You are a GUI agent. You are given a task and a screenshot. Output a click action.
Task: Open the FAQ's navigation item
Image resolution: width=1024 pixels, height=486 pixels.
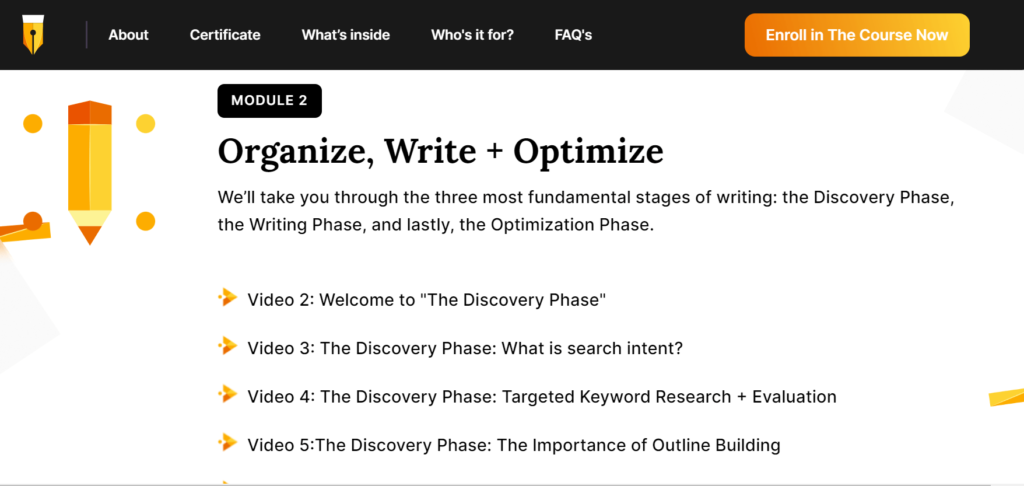(573, 35)
